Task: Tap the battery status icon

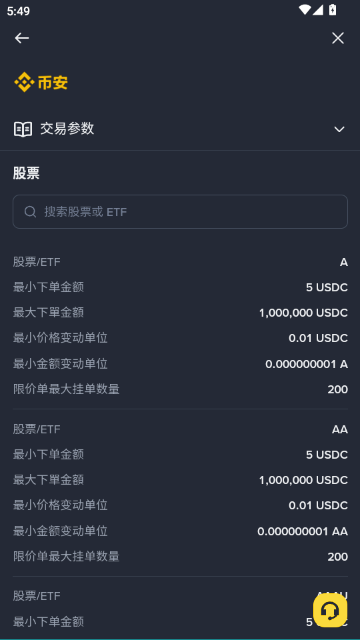Action: 333,10
